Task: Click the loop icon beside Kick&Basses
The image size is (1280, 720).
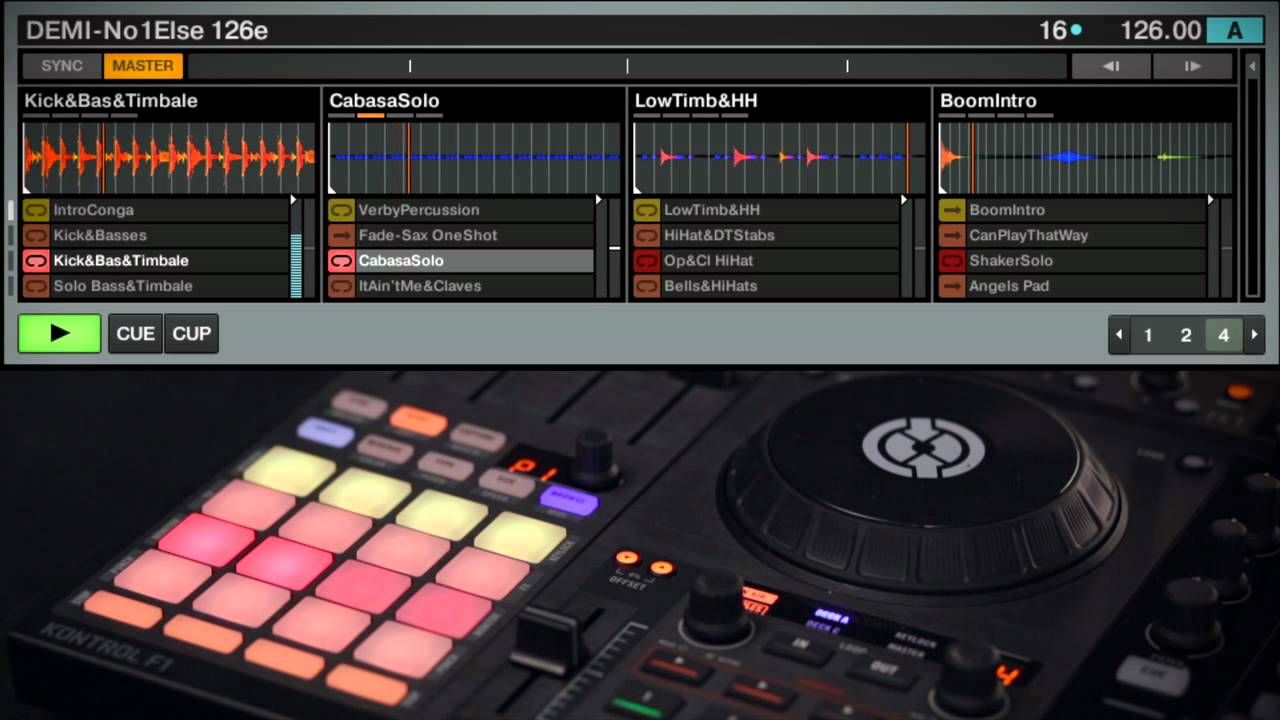Action: 36,235
